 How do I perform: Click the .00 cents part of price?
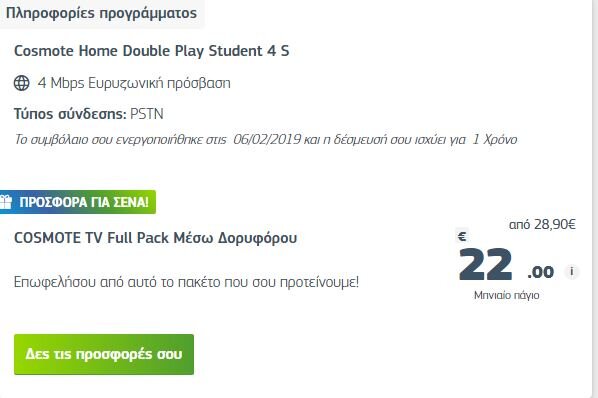540,272
